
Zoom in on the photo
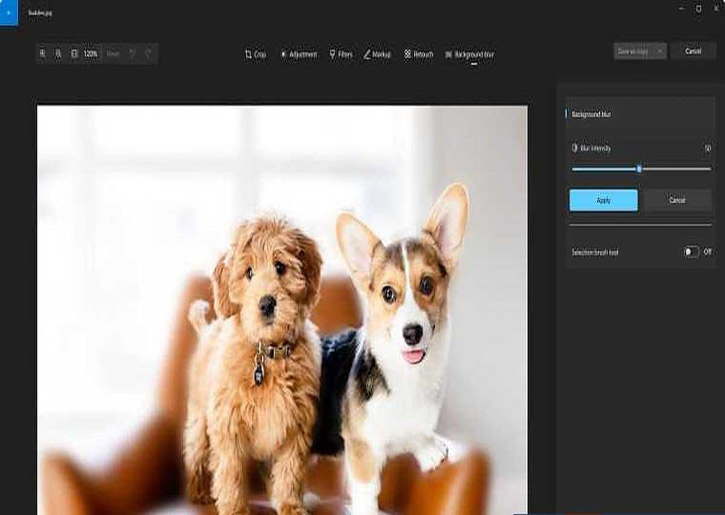(42, 53)
